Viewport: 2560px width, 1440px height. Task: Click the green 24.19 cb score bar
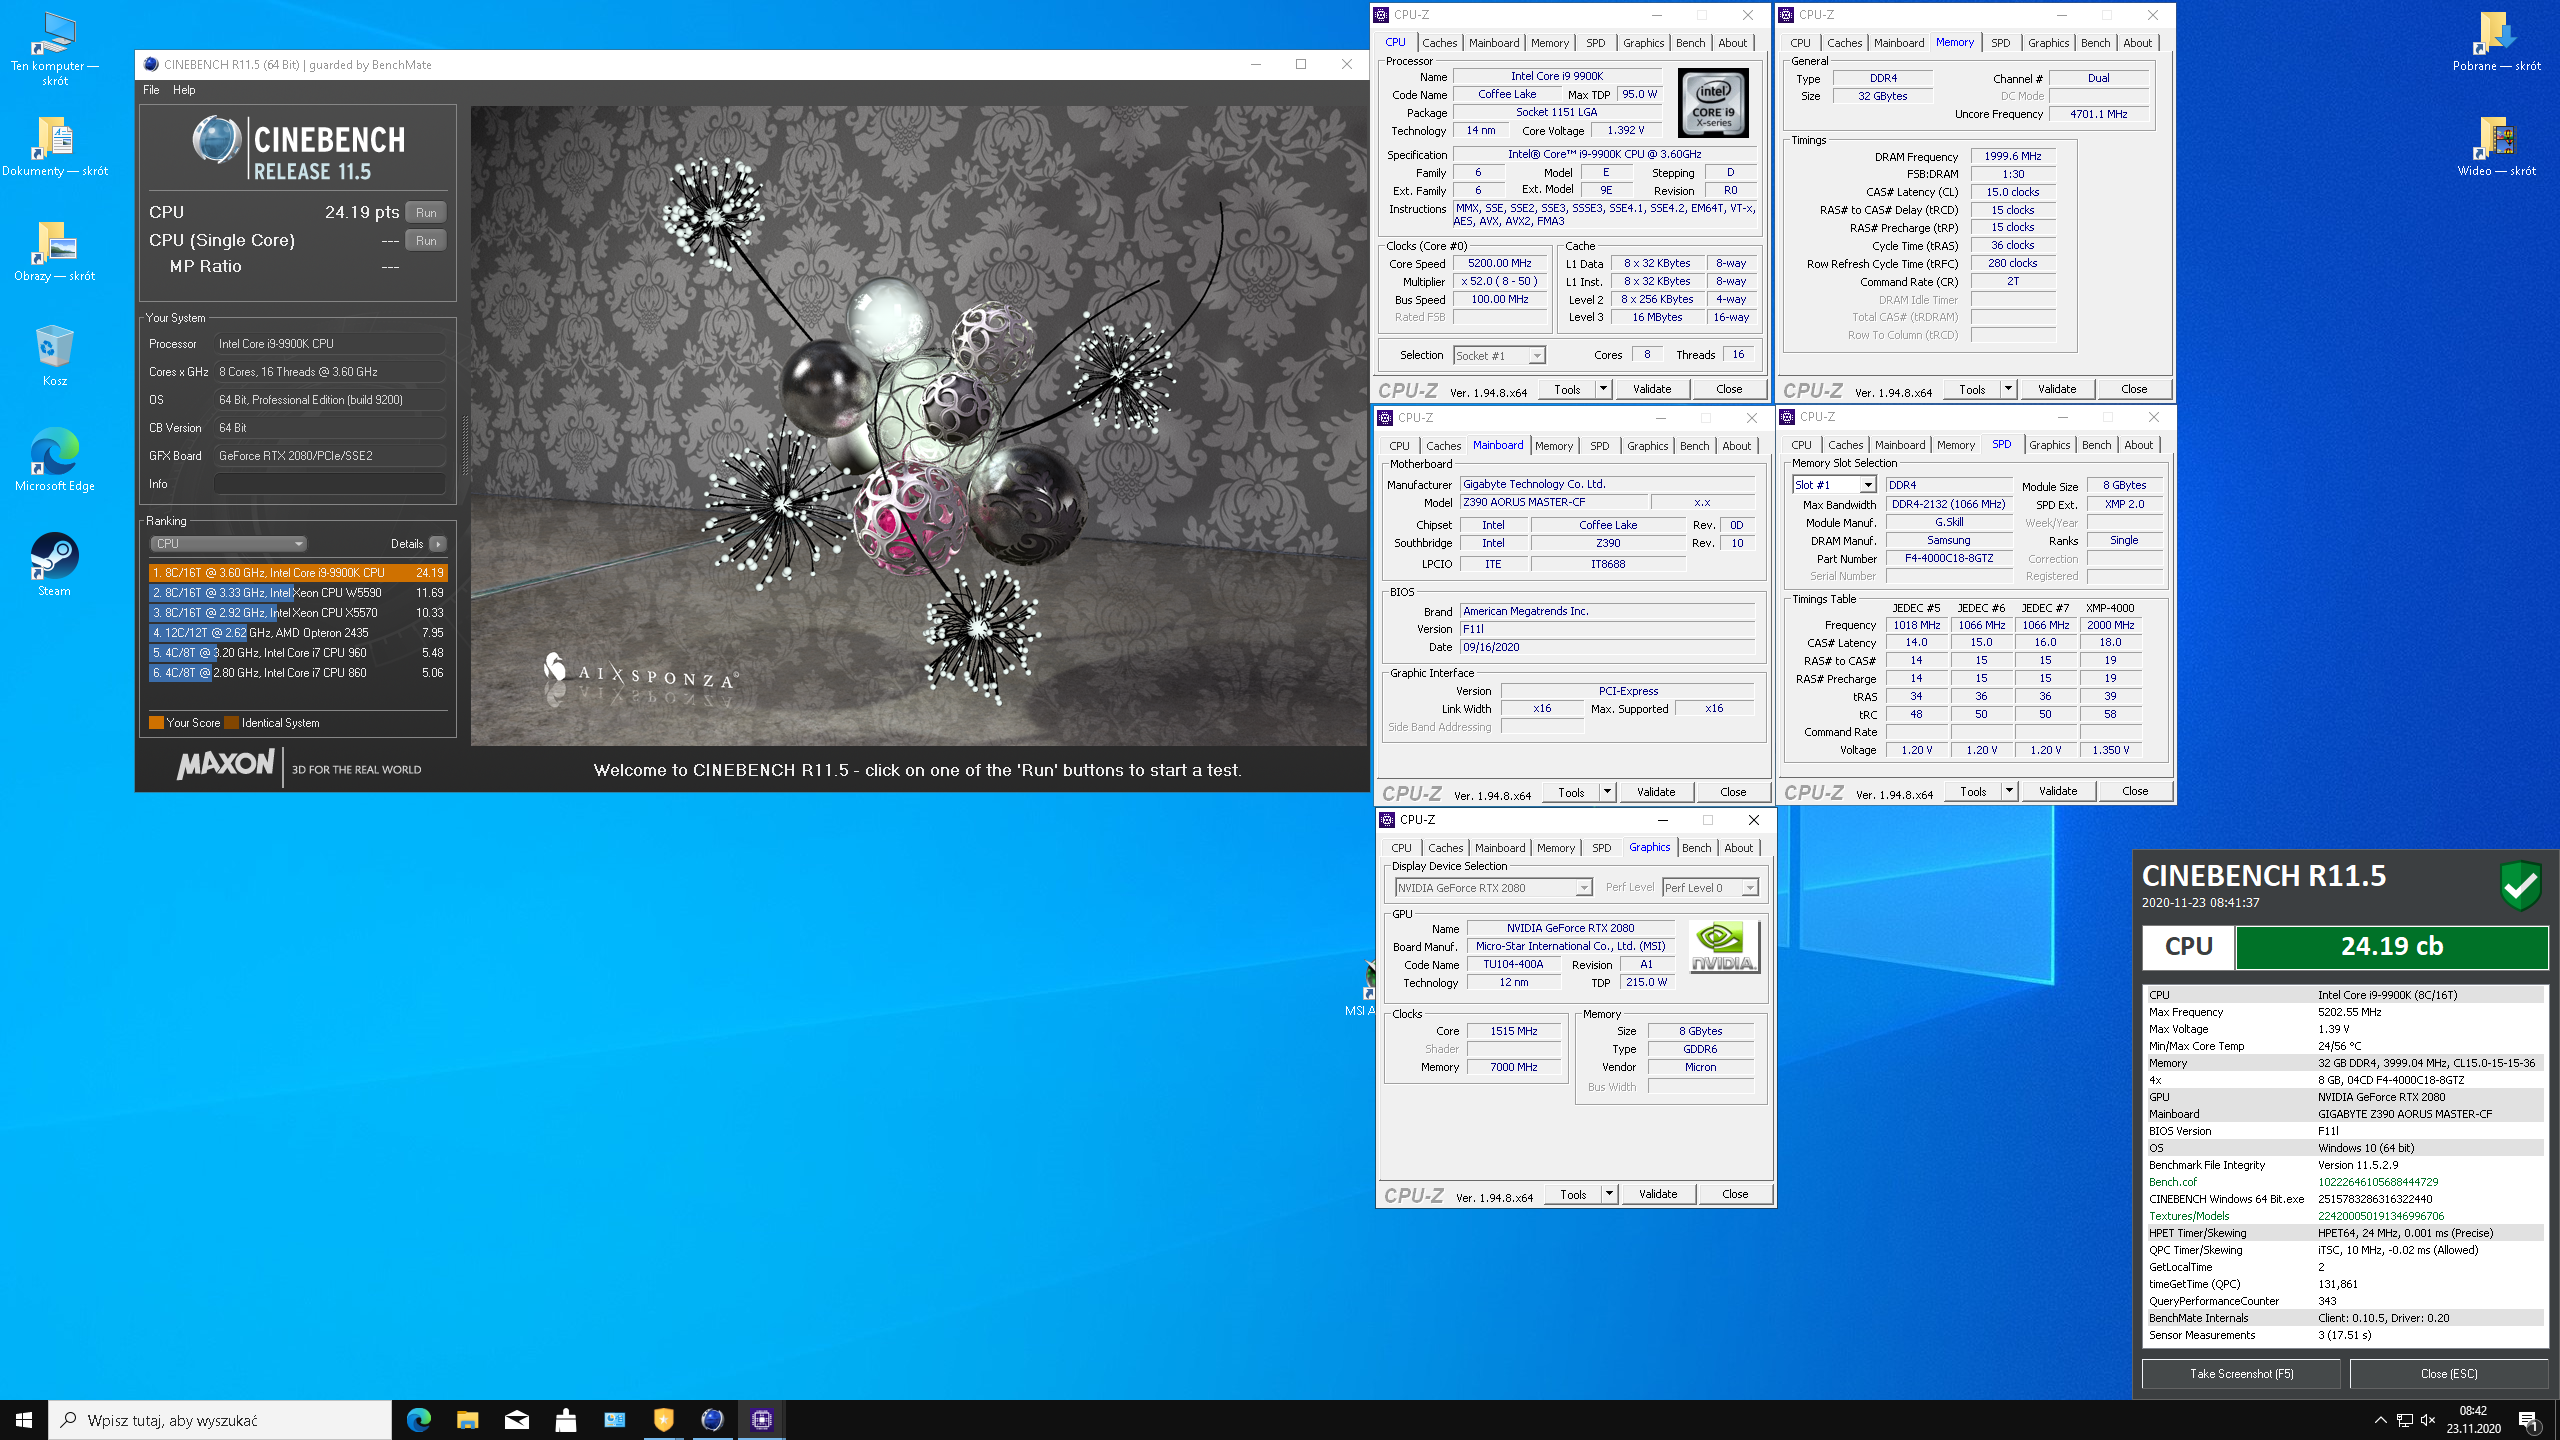[2391, 947]
